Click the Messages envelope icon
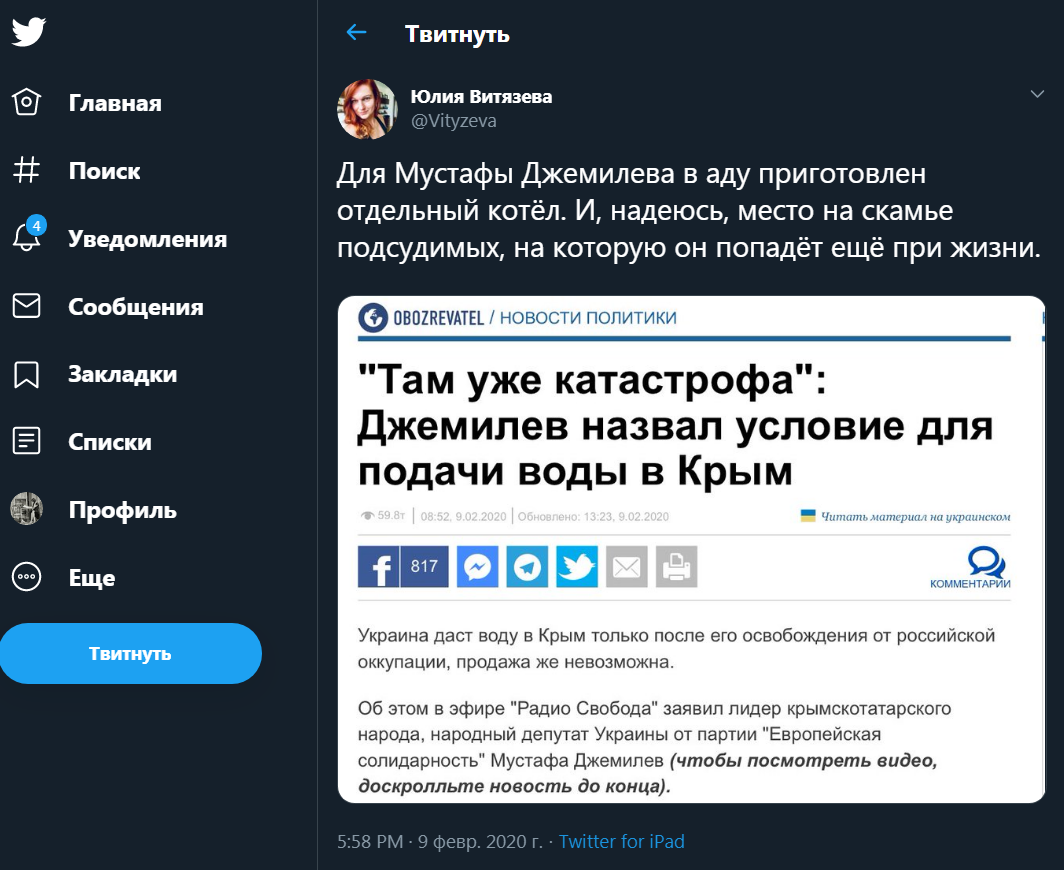 coord(26,306)
